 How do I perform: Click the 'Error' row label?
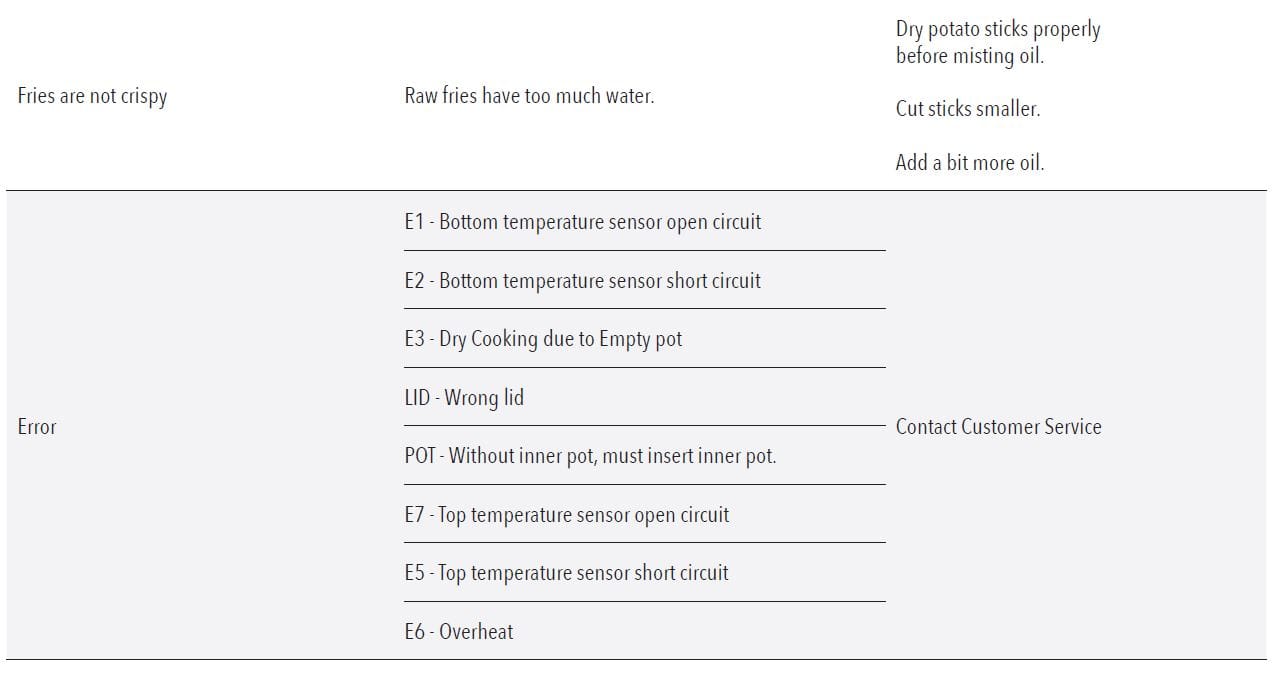pyautogui.click(x=37, y=427)
